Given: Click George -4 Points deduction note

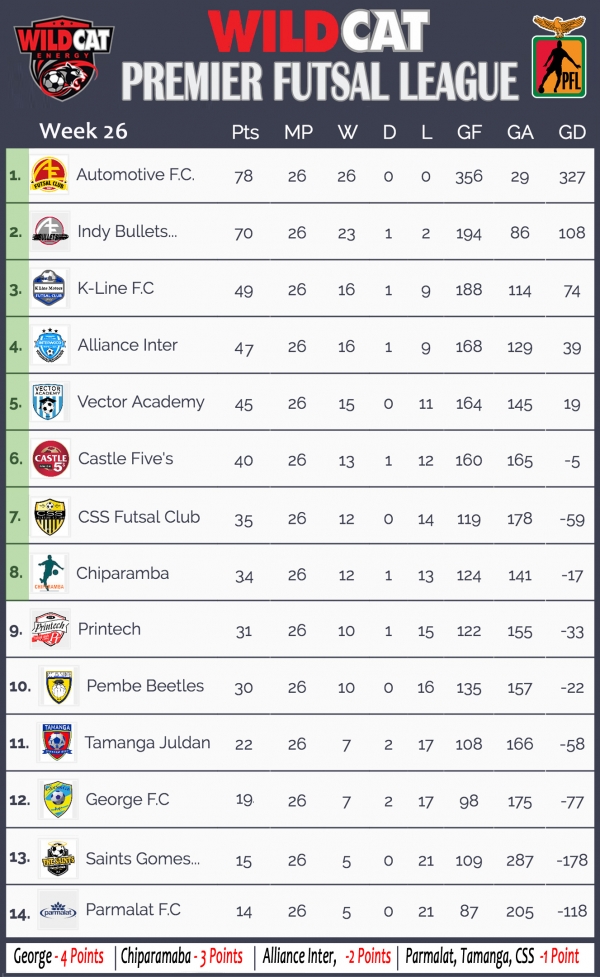Looking at the screenshot, I should [x=59, y=956].
